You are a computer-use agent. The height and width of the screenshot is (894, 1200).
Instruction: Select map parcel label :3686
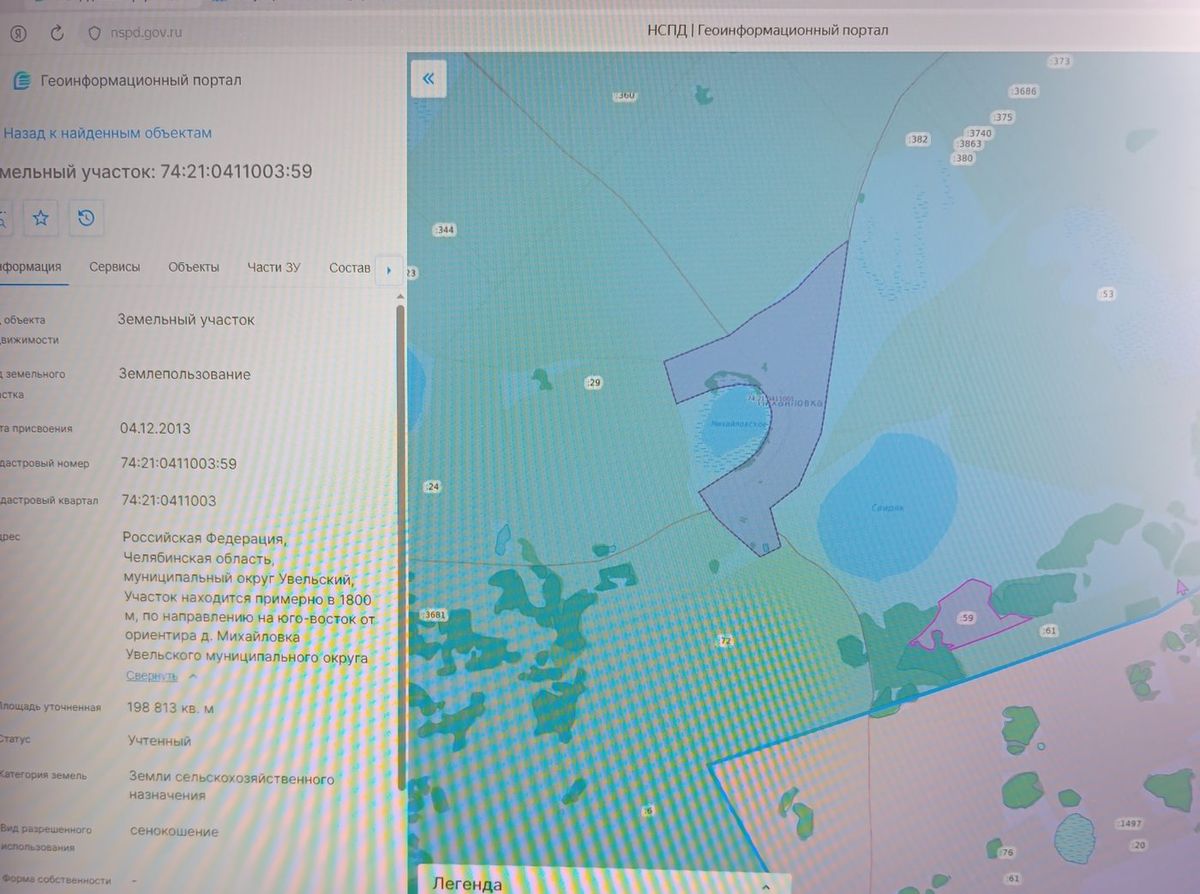coord(1025,91)
